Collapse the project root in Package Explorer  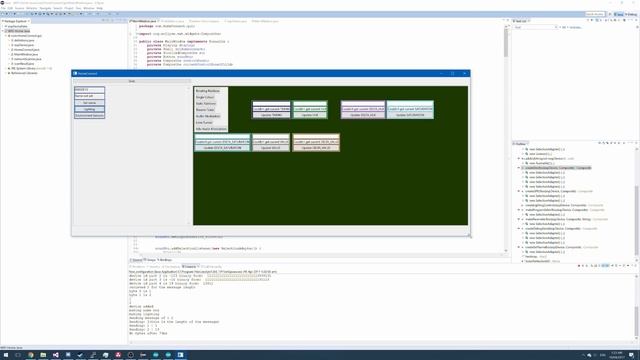(3, 31)
